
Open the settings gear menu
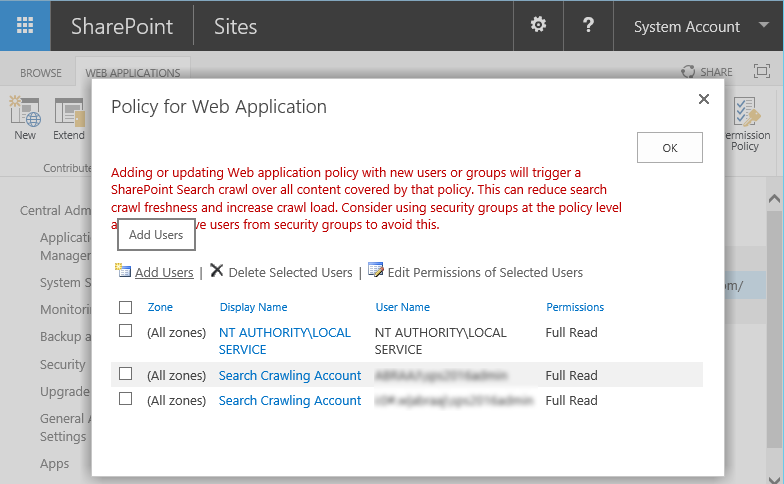(538, 24)
